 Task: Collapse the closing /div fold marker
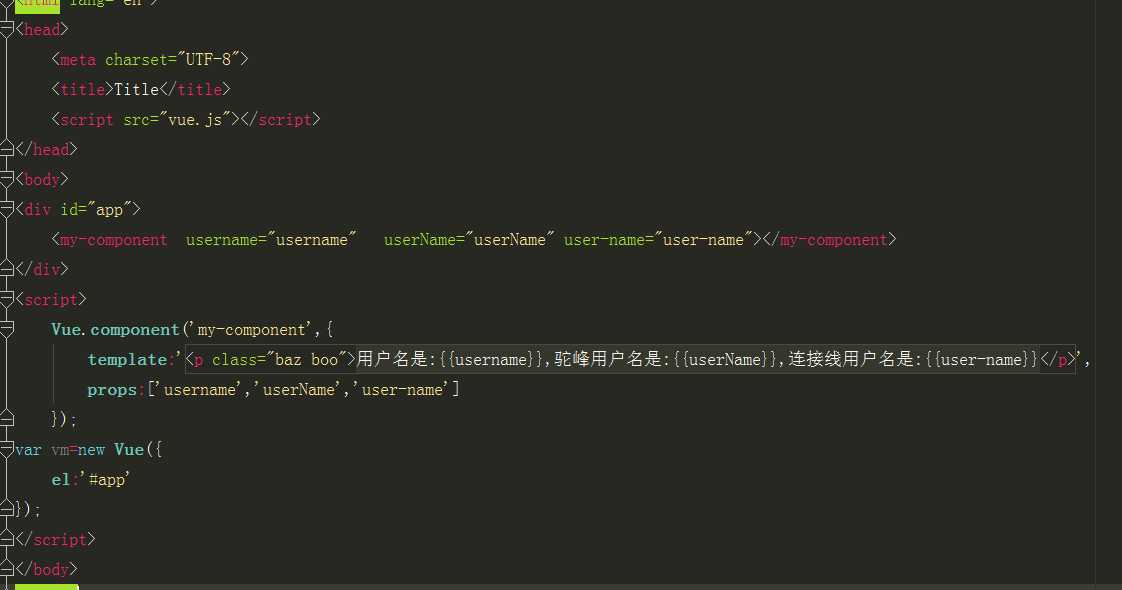(x=6, y=269)
